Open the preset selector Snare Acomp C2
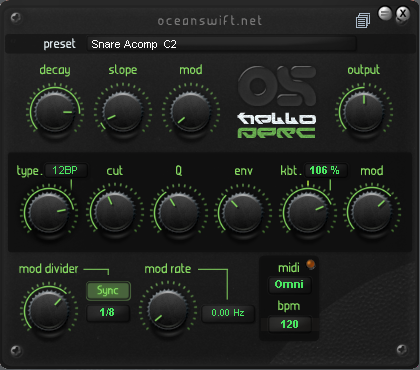420x370 pixels. (x=221, y=44)
